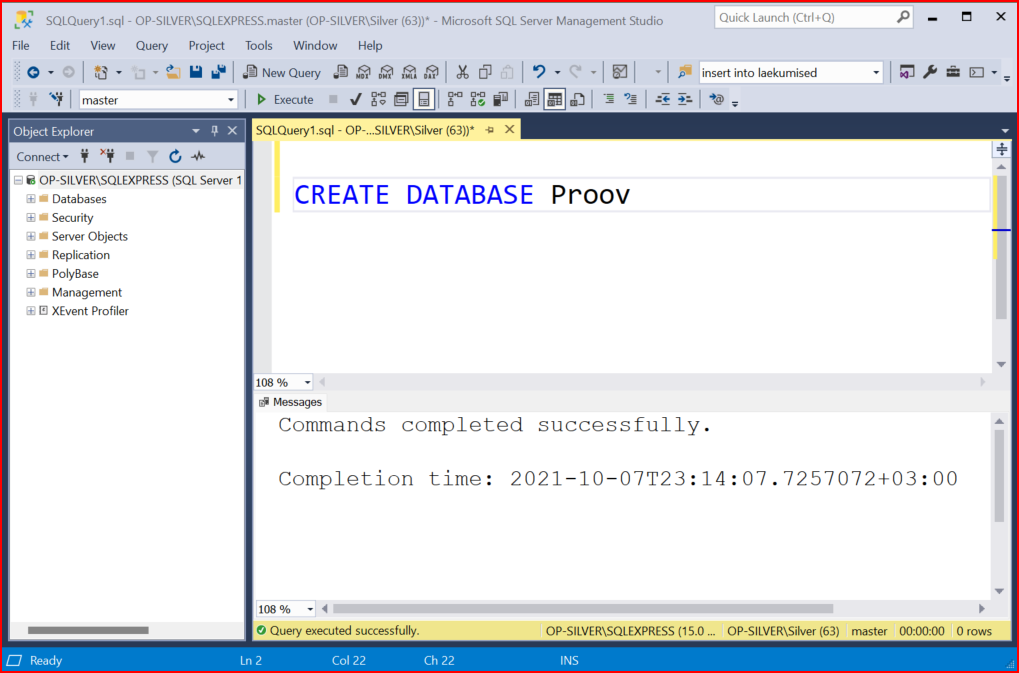The height and width of the screenshot is (673, 1019).
Task: Decrease the line indent
Action: pyautogui.click(x=662, y=99)
